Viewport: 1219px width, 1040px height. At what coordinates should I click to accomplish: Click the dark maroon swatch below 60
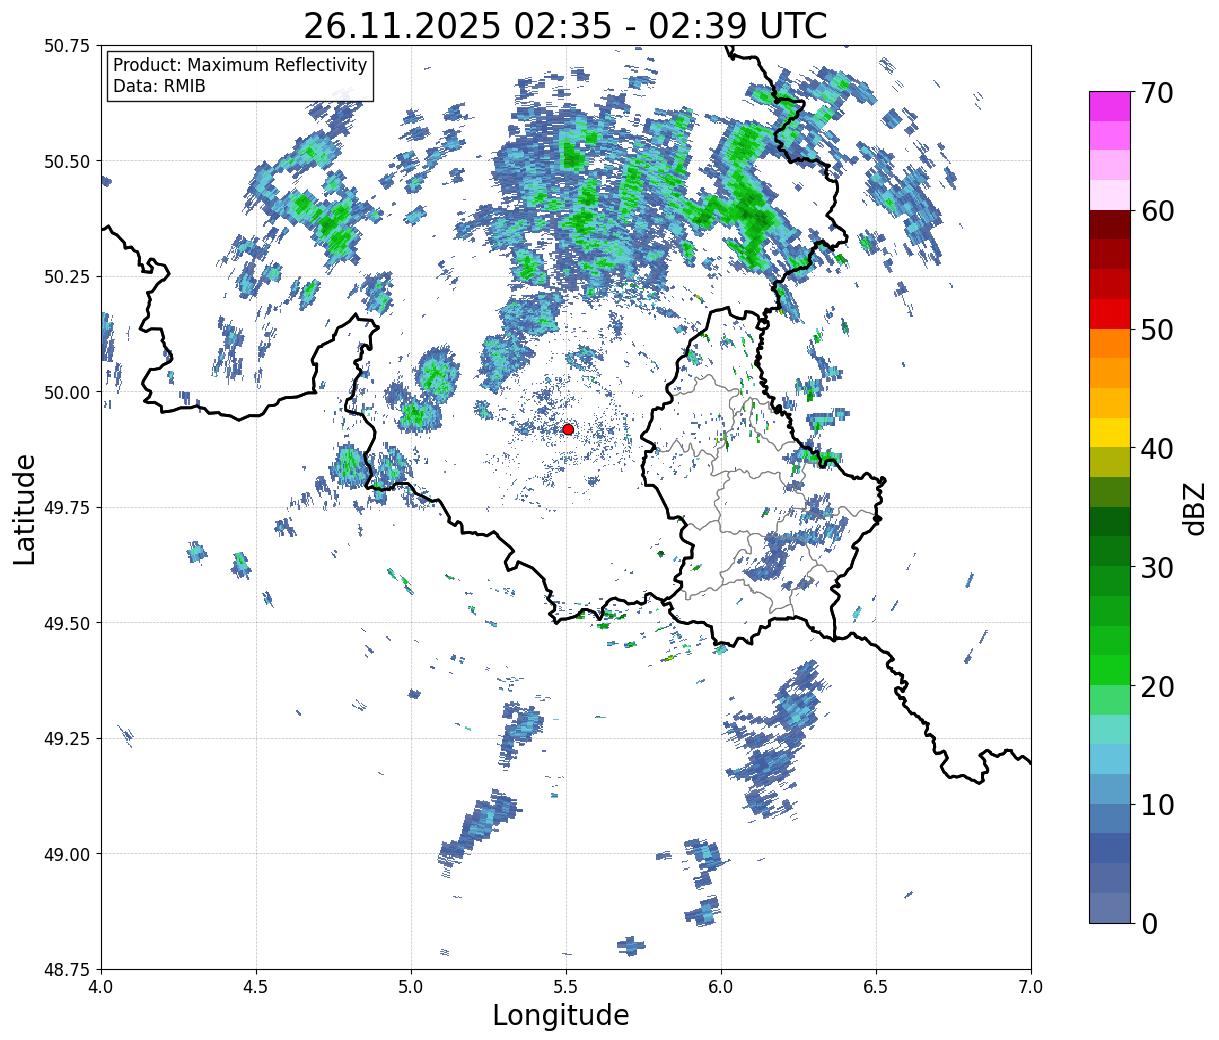click(x=1110, y=225)
